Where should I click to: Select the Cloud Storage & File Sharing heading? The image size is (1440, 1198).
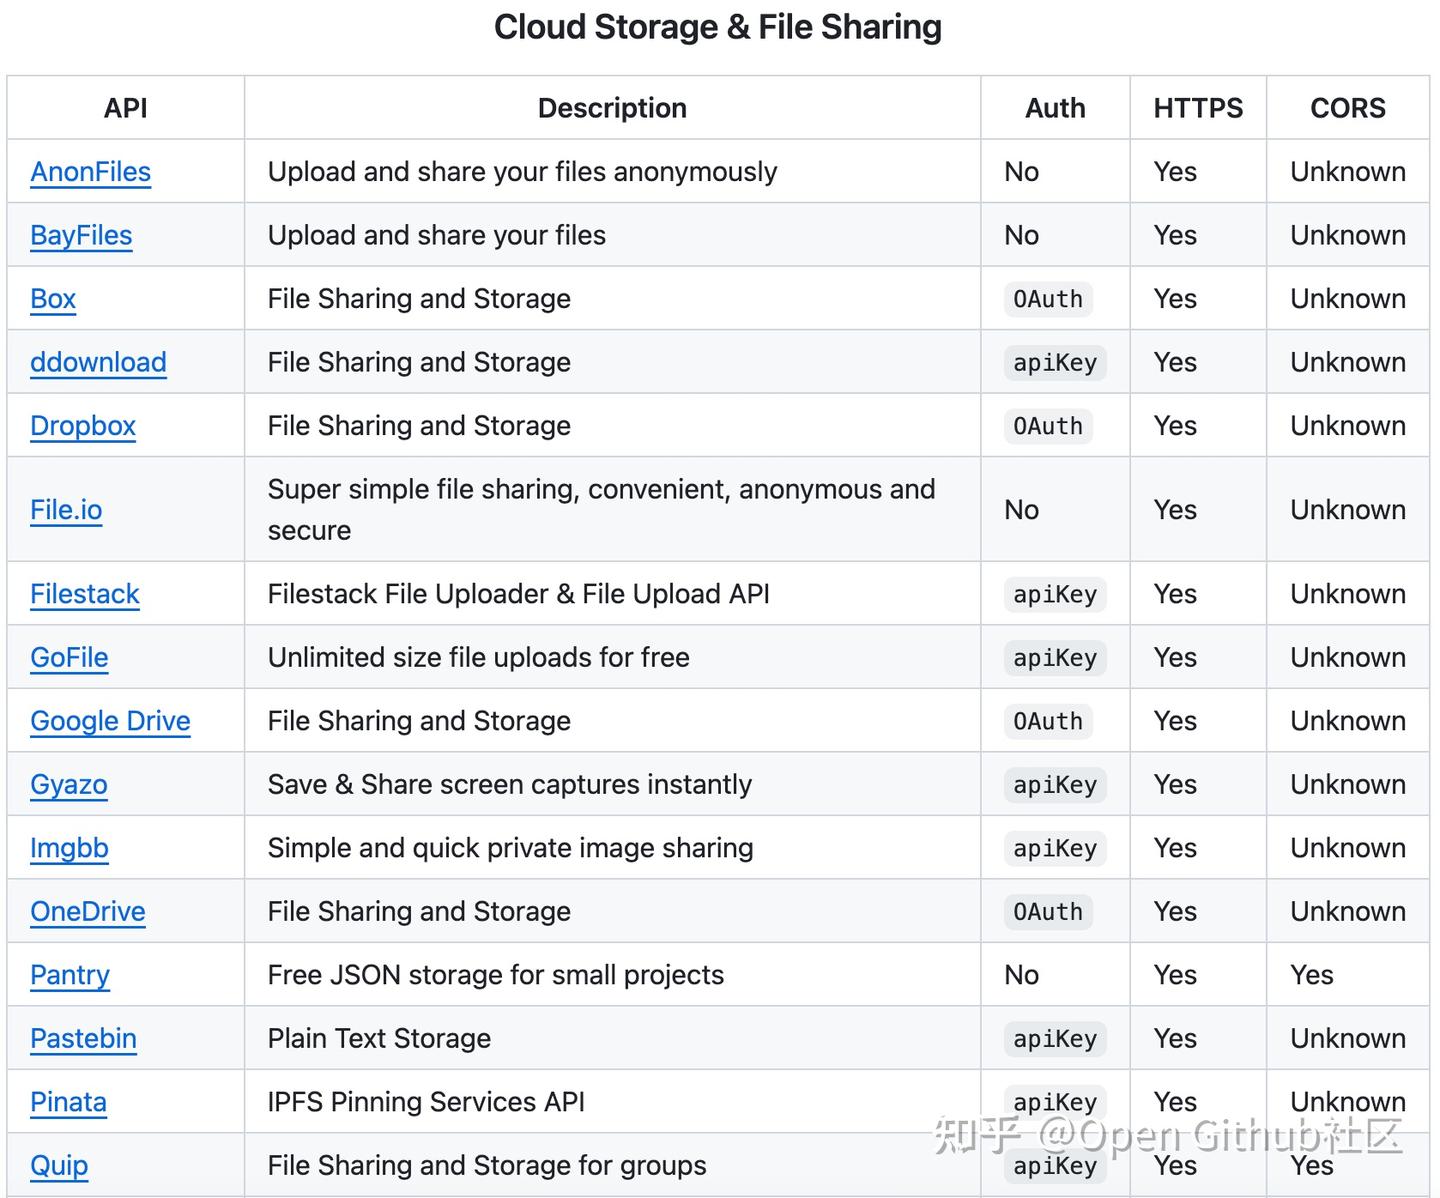pos(718,27)
